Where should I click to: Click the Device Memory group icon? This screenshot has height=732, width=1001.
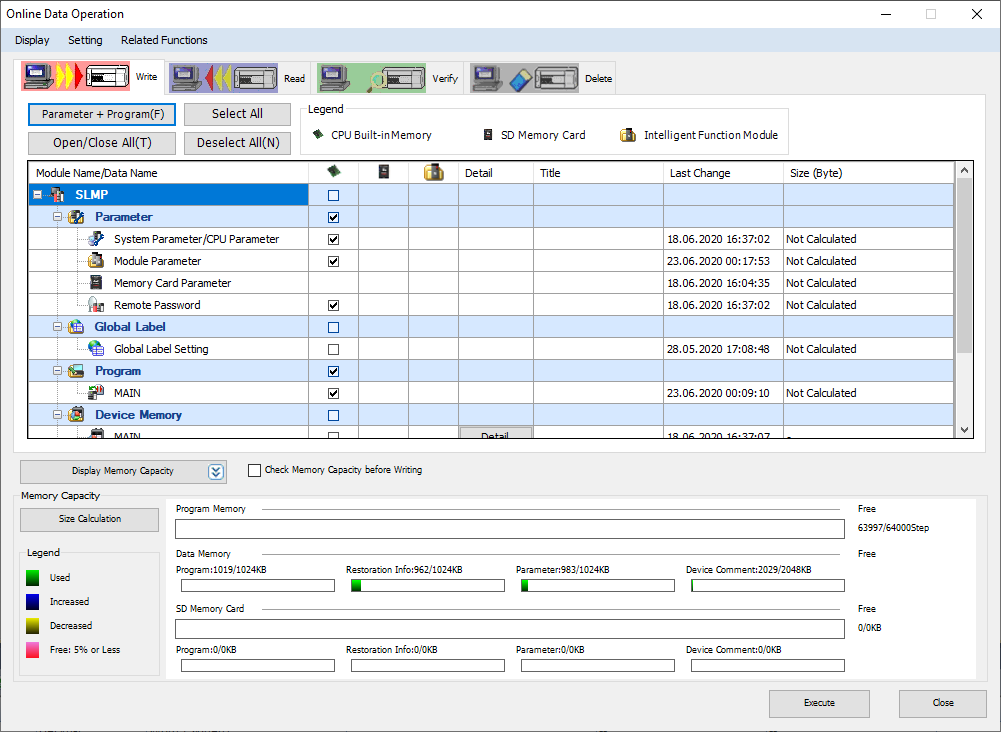tap(76, 415)
